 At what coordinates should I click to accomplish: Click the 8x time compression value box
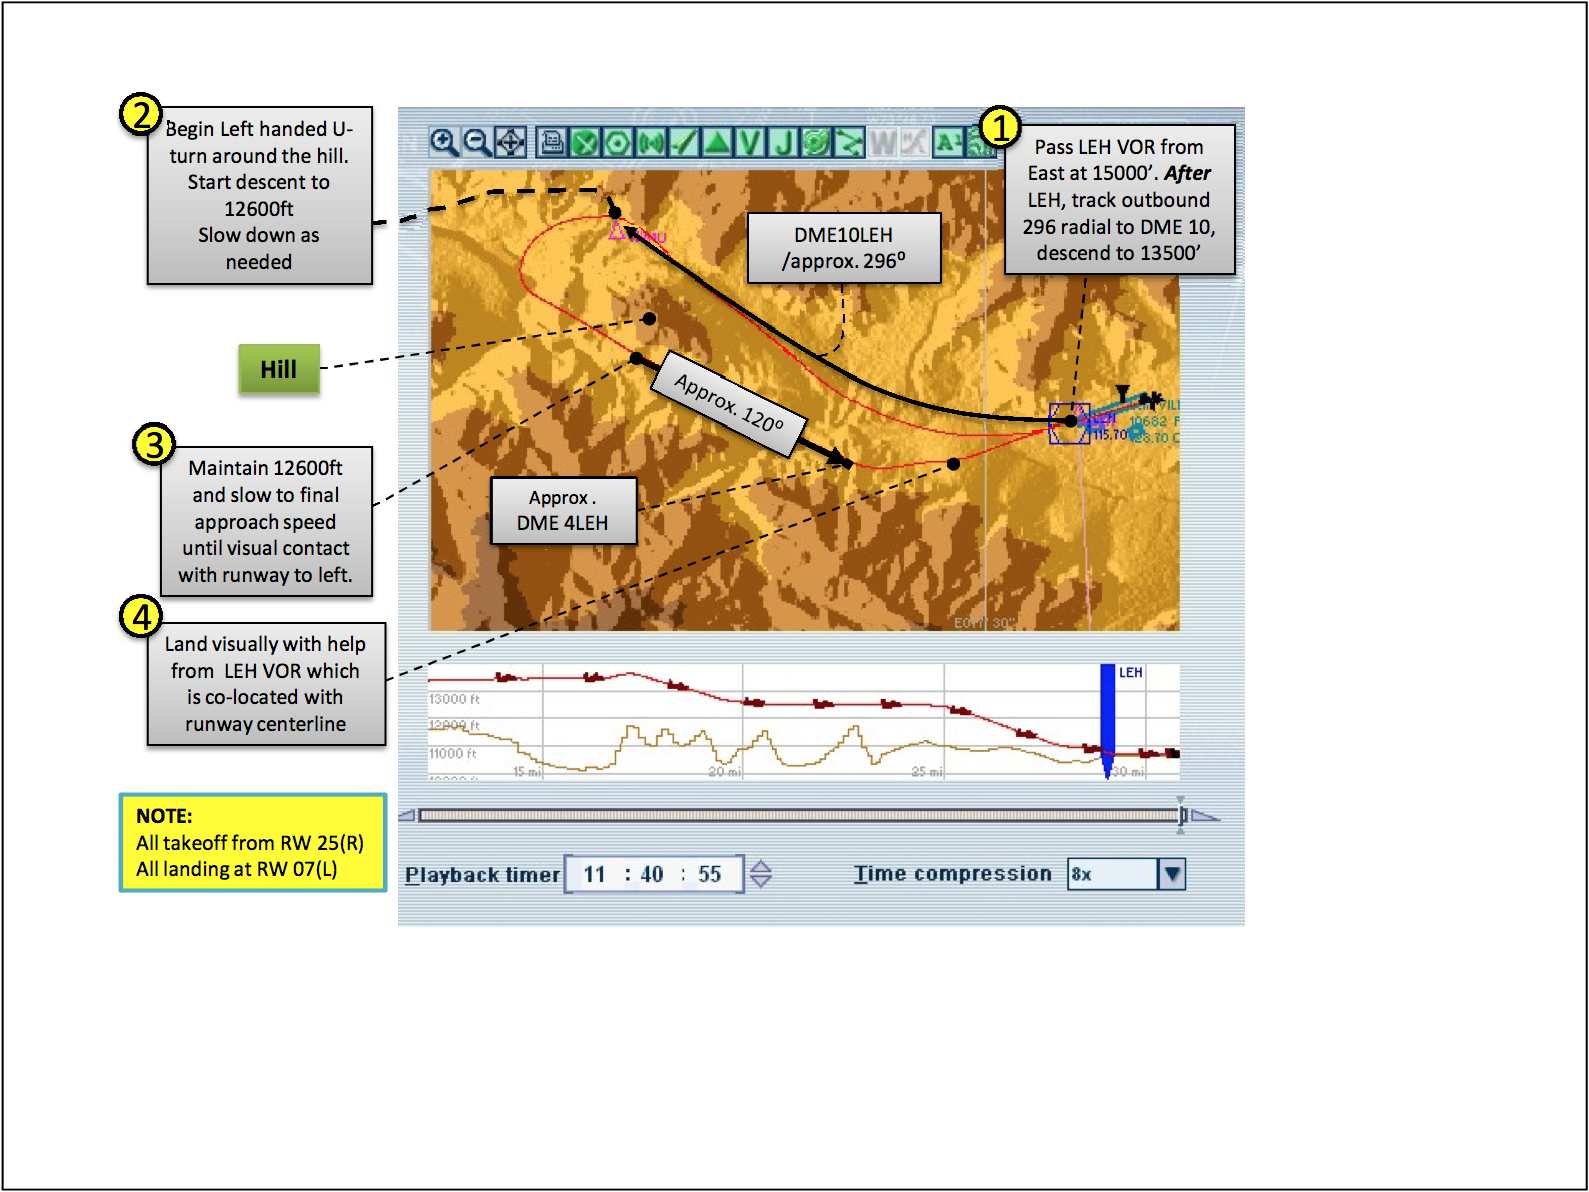coord(1113,874)
